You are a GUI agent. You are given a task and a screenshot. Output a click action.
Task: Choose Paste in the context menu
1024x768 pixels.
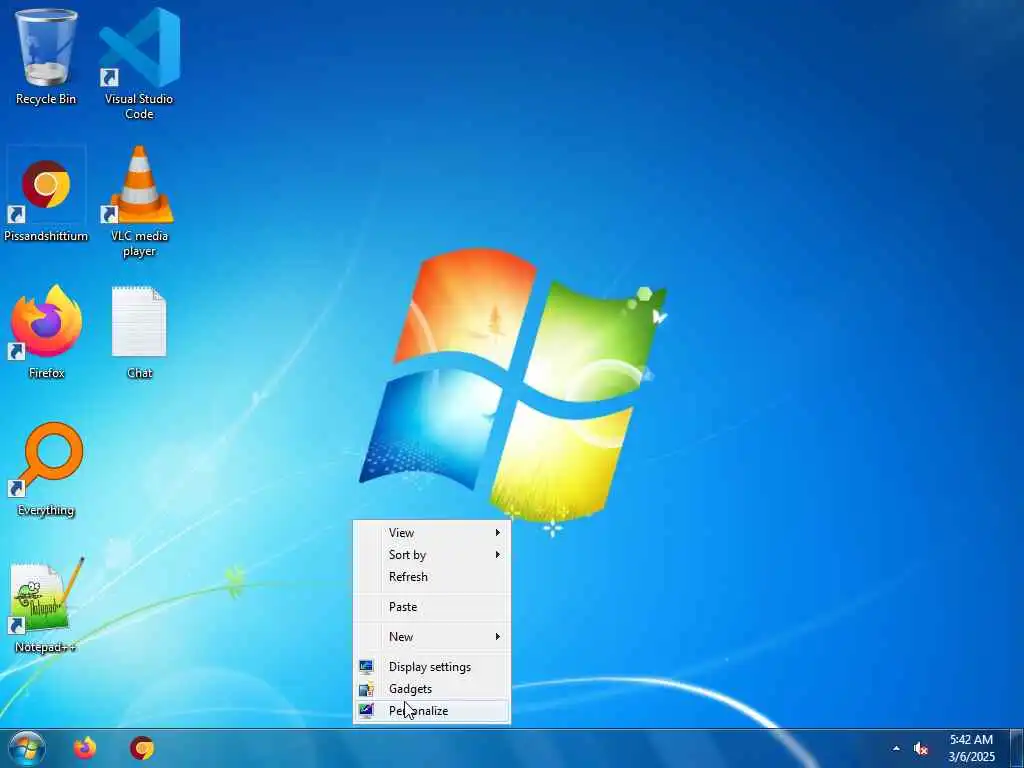click(432, 607)
